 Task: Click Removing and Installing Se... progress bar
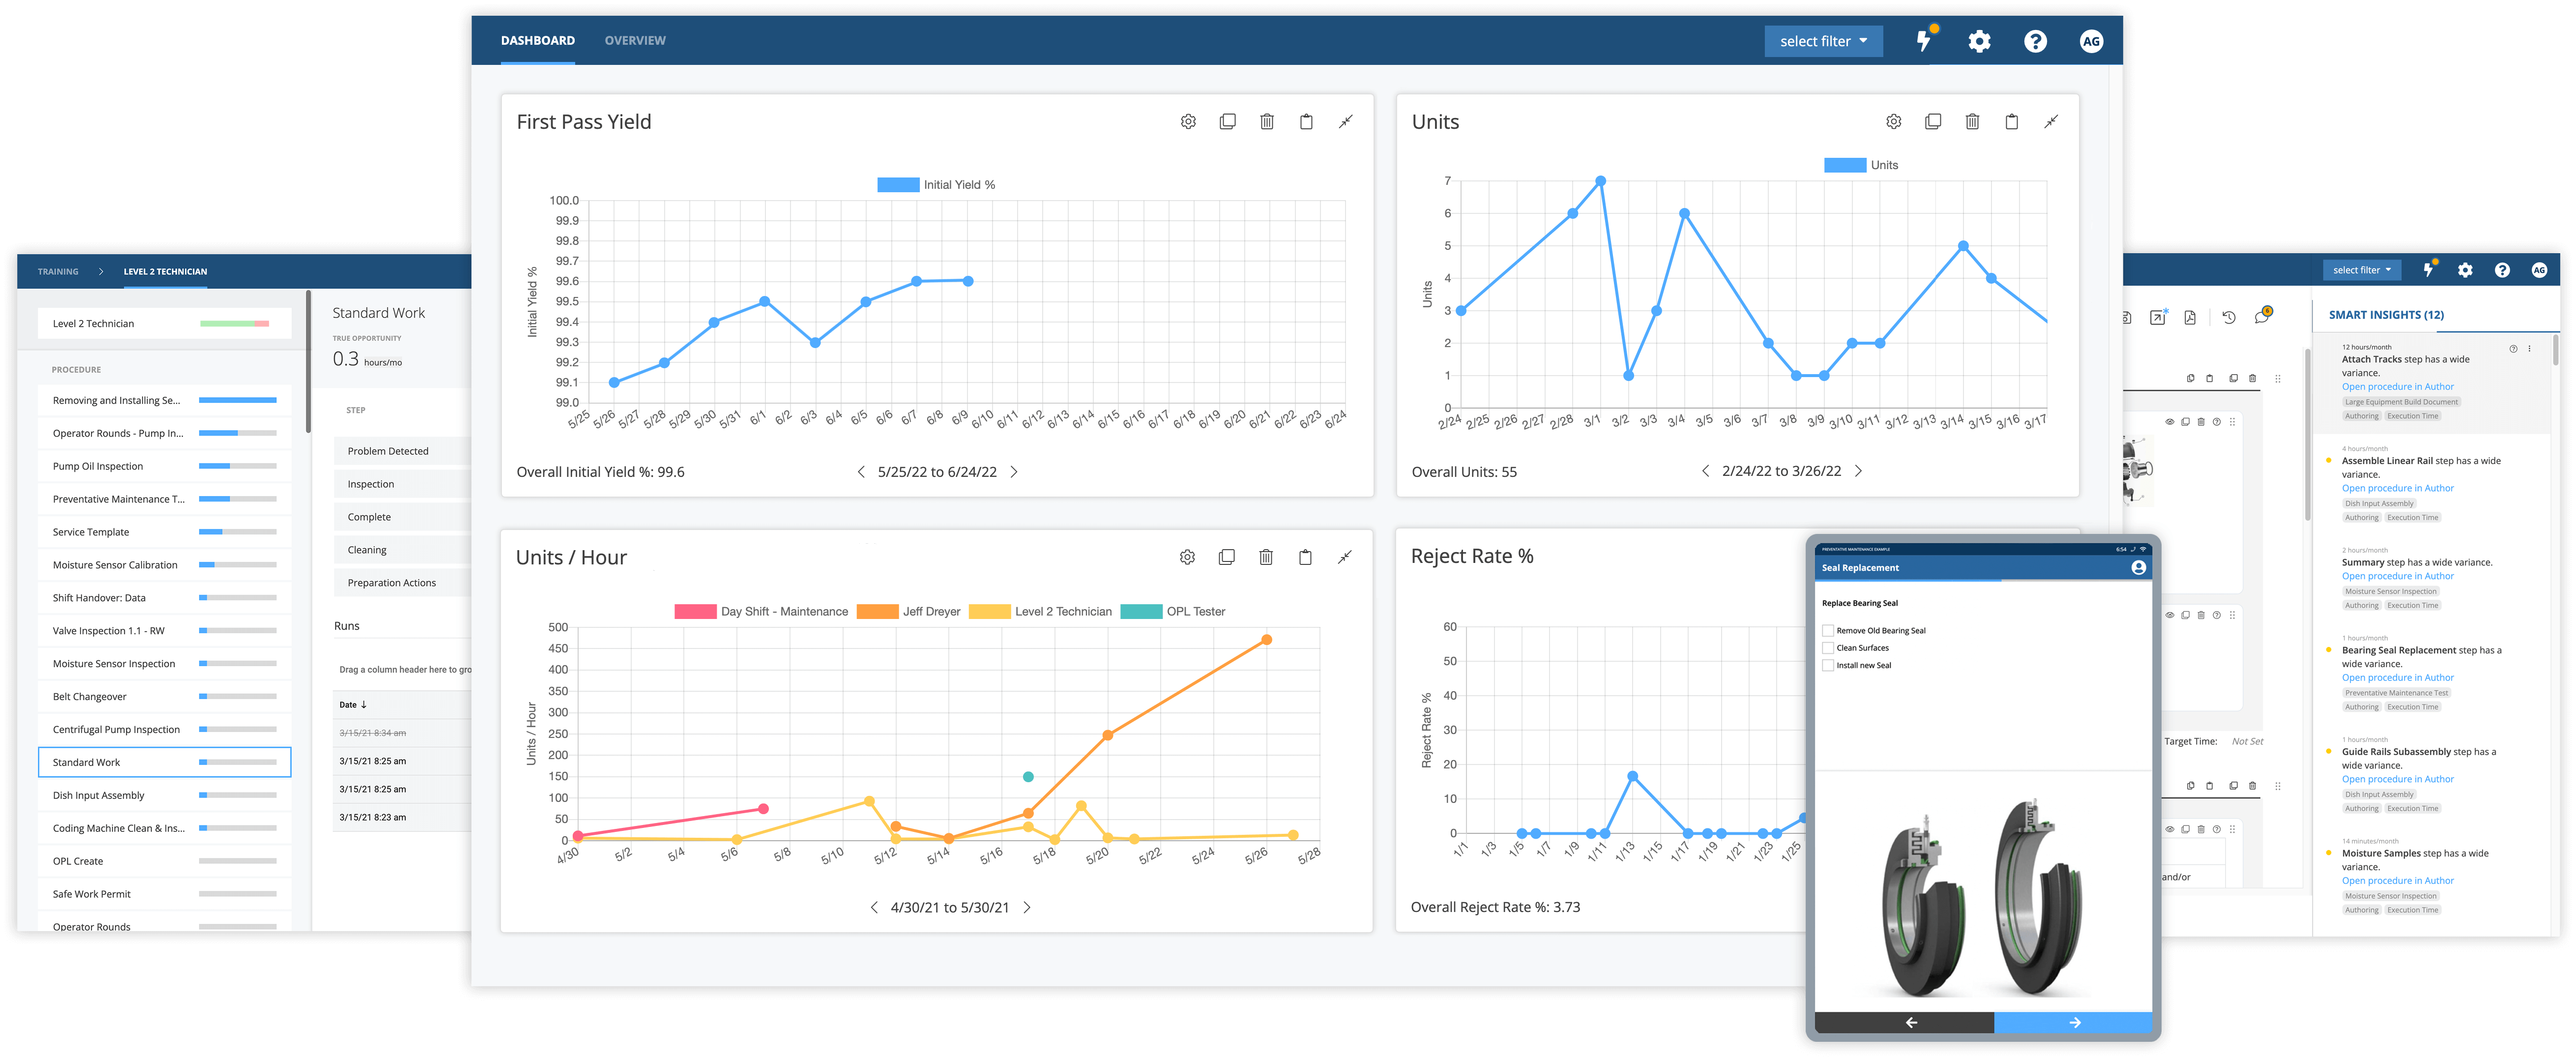coord(238,401)
